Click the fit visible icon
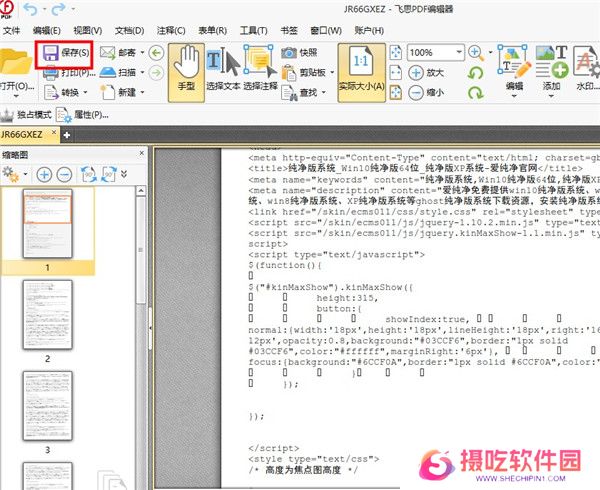Image resolution: width=600 pixels, height=490 pixels. pos(396,93)
